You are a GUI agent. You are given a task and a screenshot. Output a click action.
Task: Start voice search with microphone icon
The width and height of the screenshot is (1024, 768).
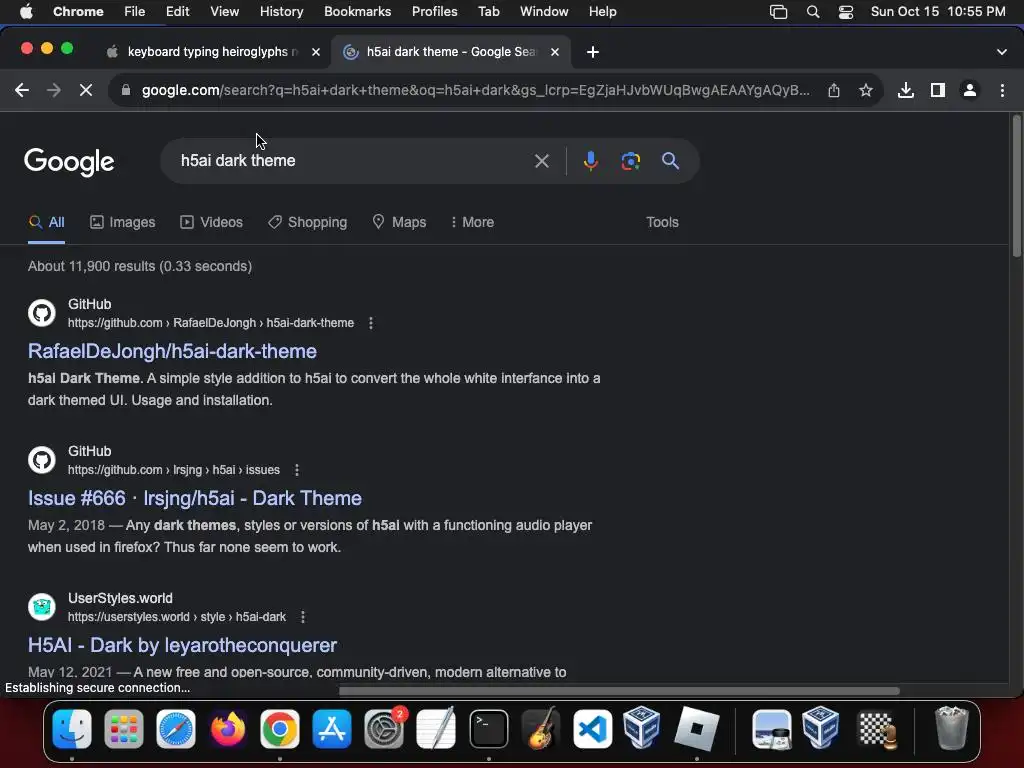tap(590, 161)
